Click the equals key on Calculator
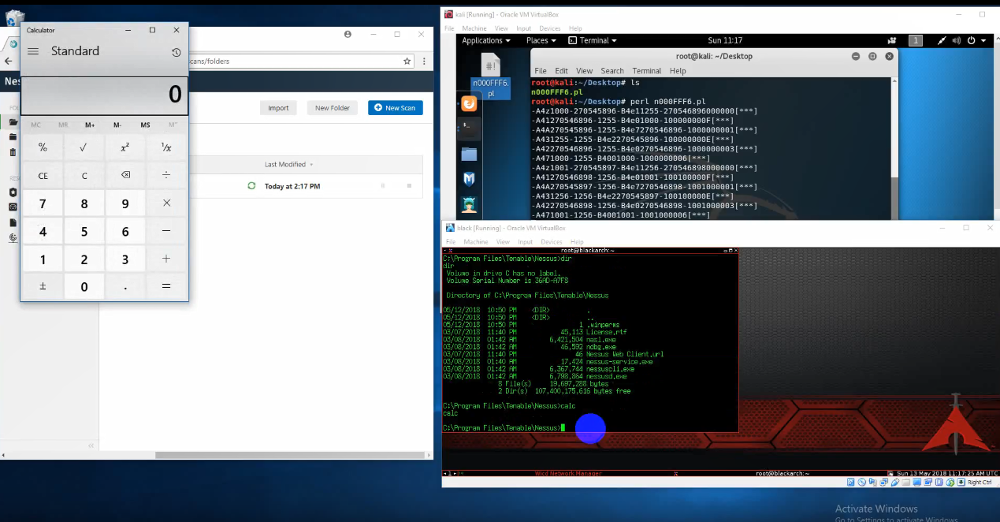The image size is (1000, 522). point(166,287)
